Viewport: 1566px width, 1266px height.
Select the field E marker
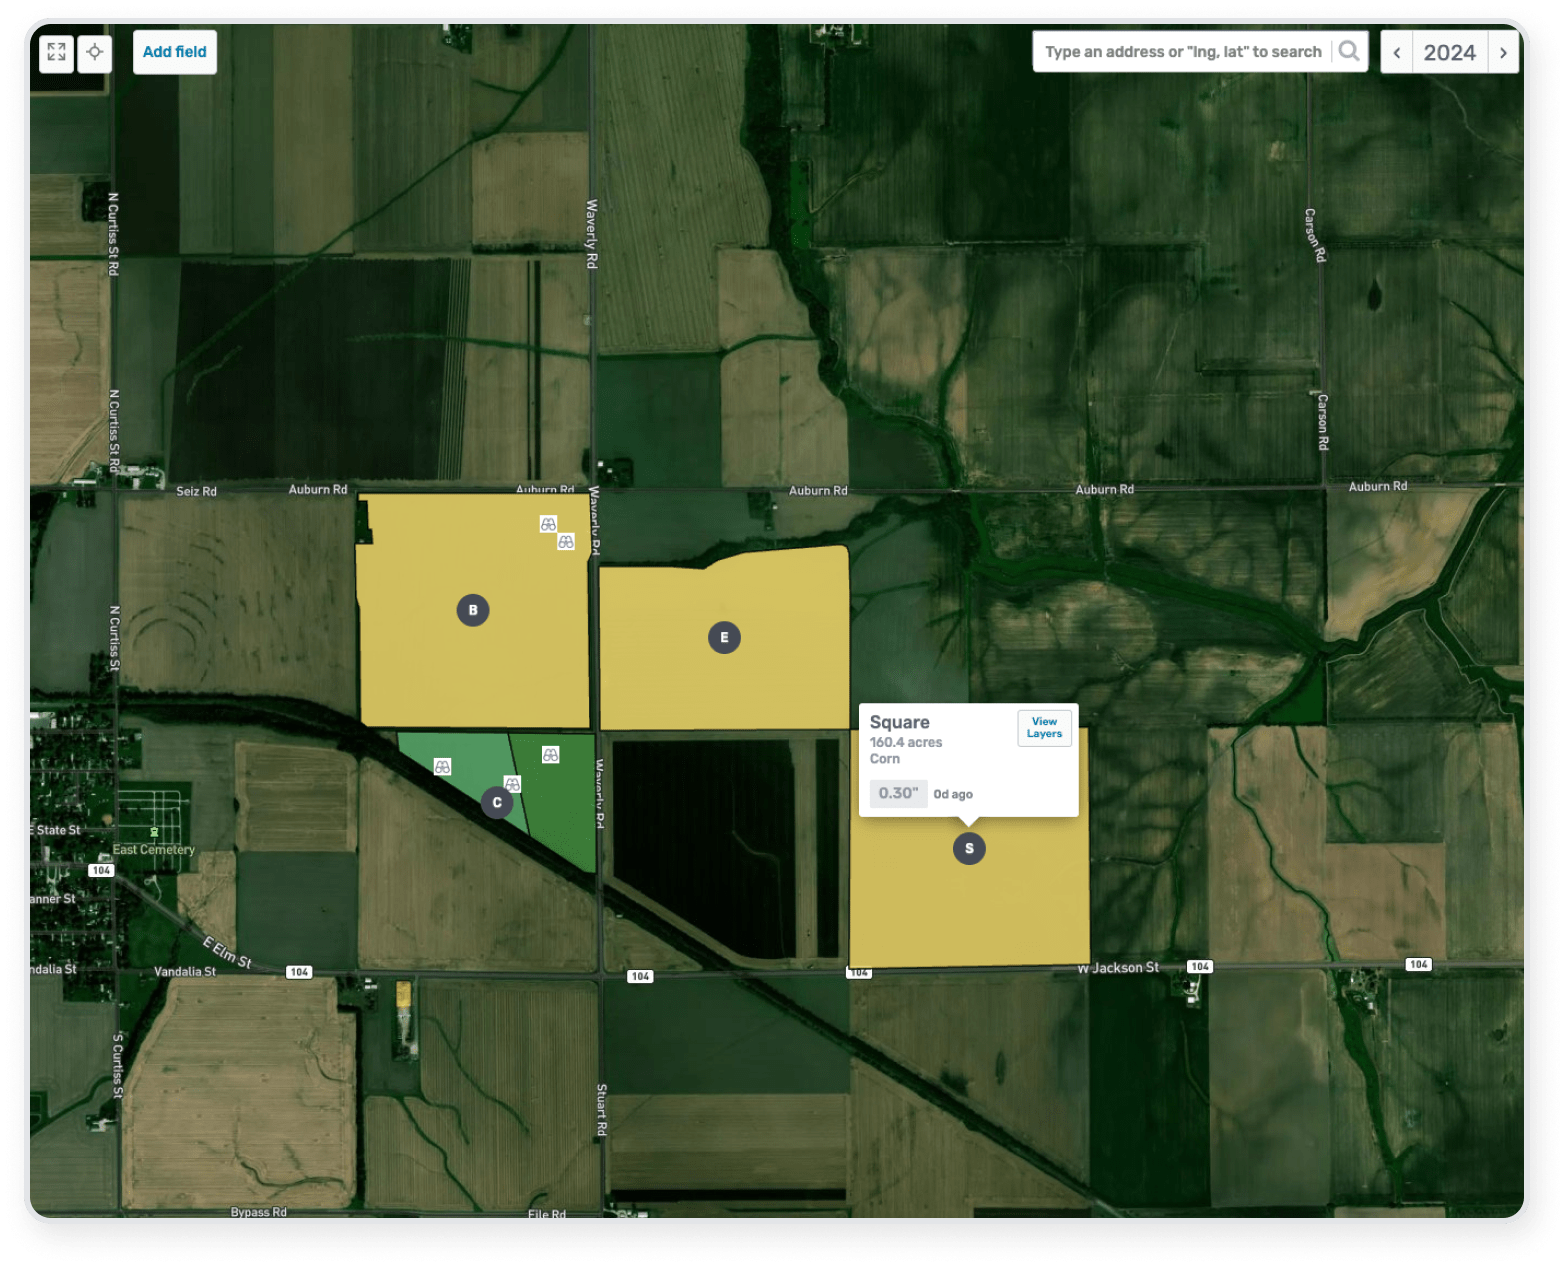(724, 637)
